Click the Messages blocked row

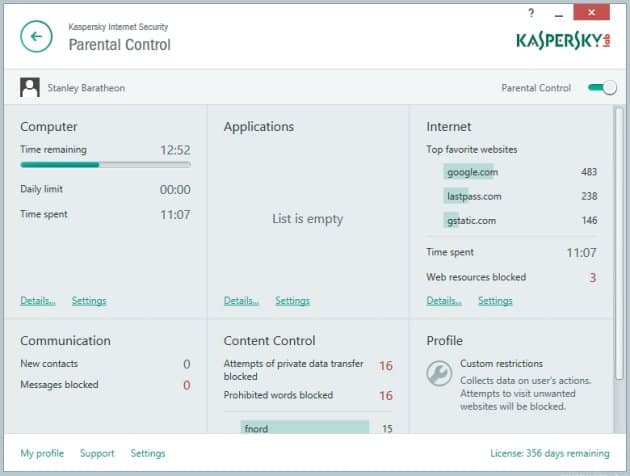(x=105, y=385)
